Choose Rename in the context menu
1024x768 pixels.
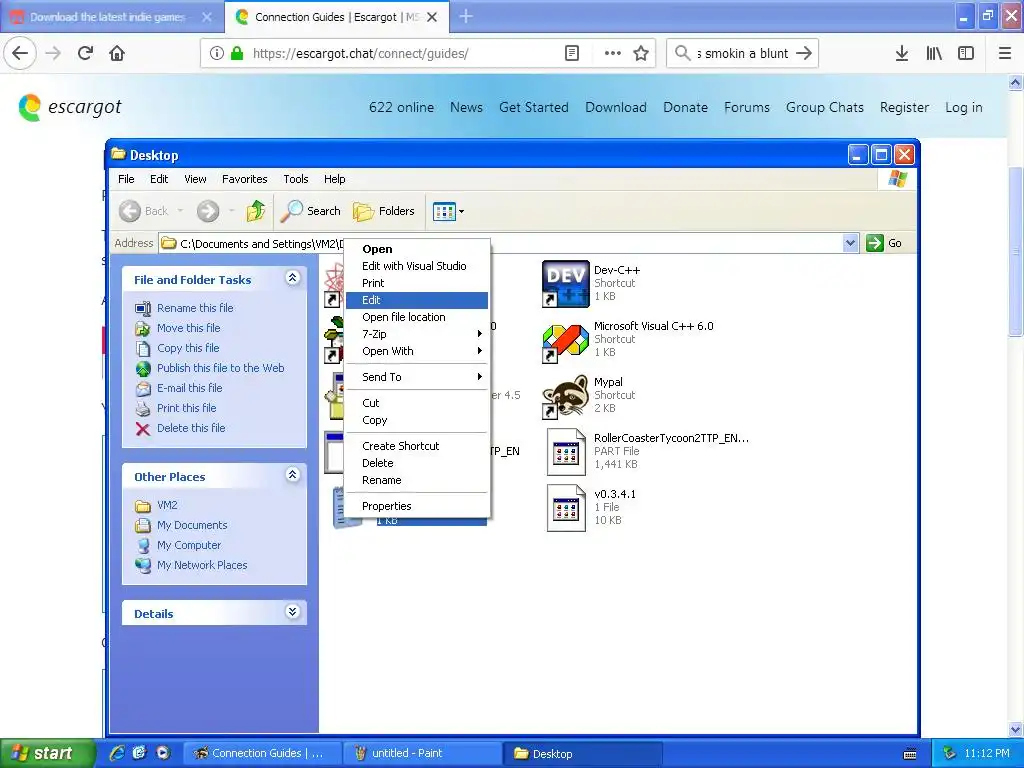[417, 480]
